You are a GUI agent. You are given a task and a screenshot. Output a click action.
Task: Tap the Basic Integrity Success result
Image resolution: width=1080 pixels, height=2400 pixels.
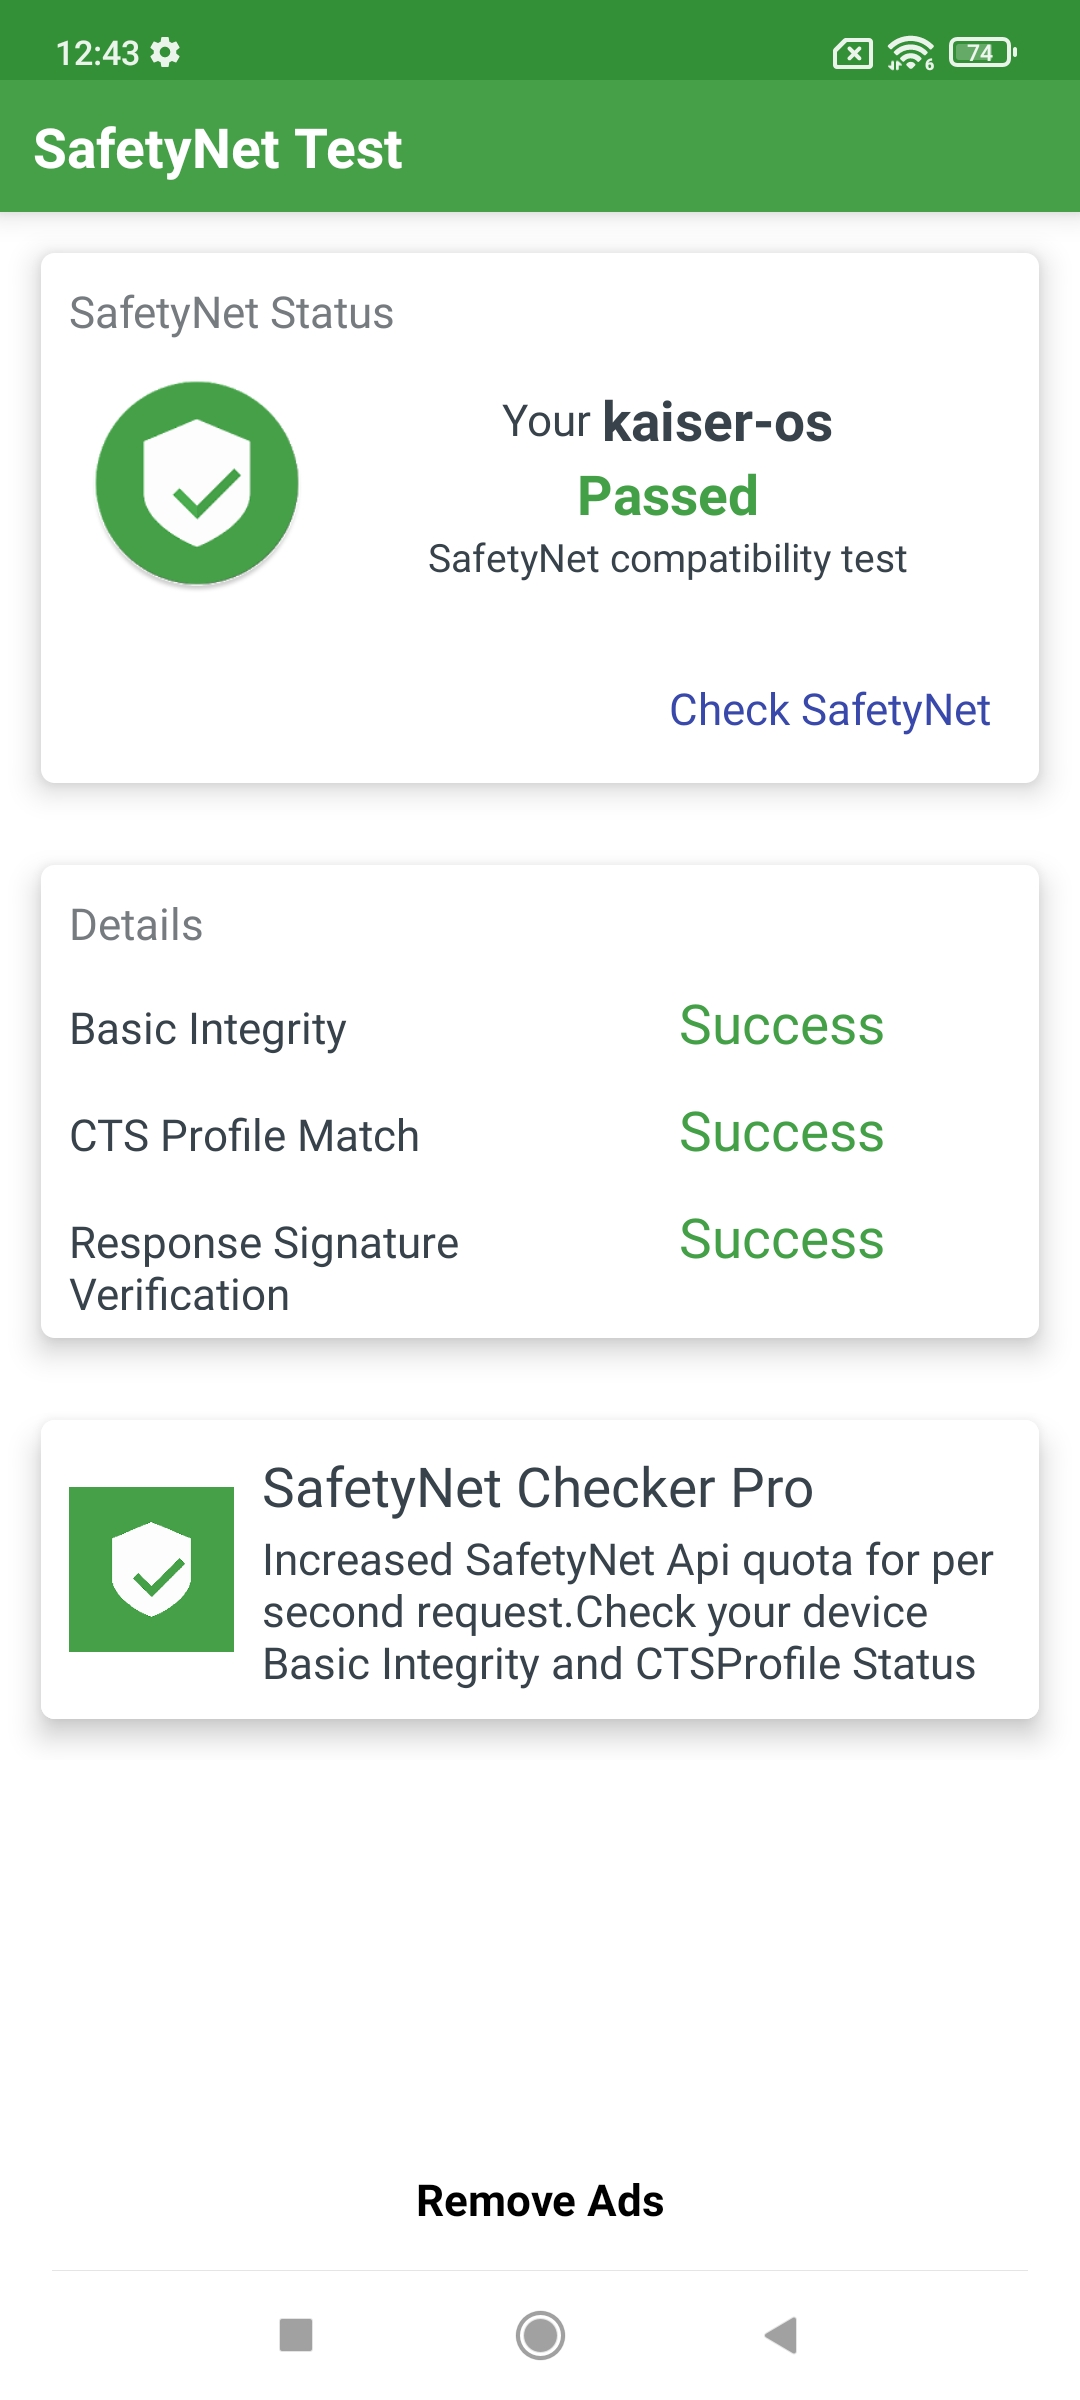782,1026
